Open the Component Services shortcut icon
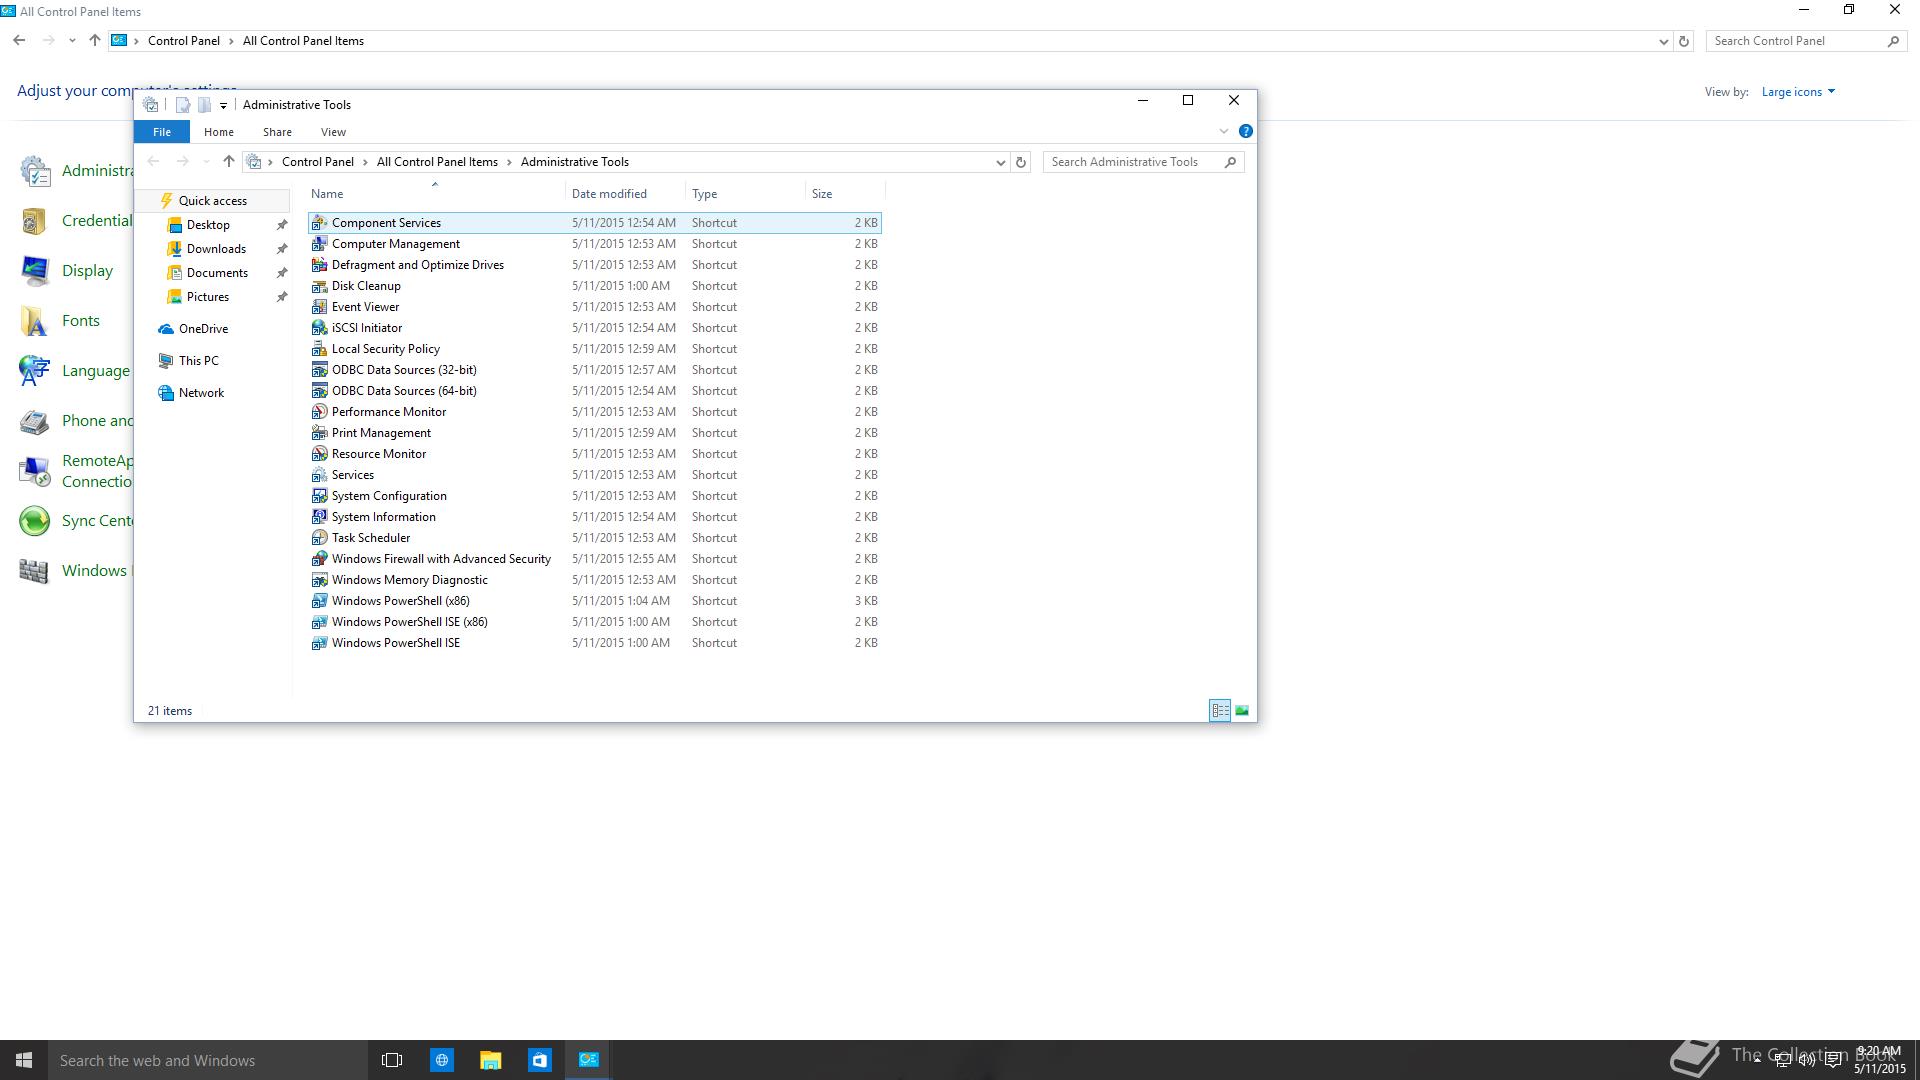 319,223
